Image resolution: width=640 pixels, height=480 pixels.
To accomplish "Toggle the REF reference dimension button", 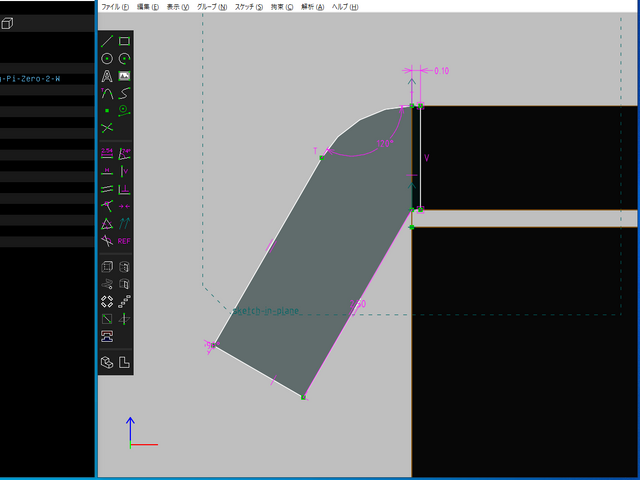I will [x=124, y=241].
